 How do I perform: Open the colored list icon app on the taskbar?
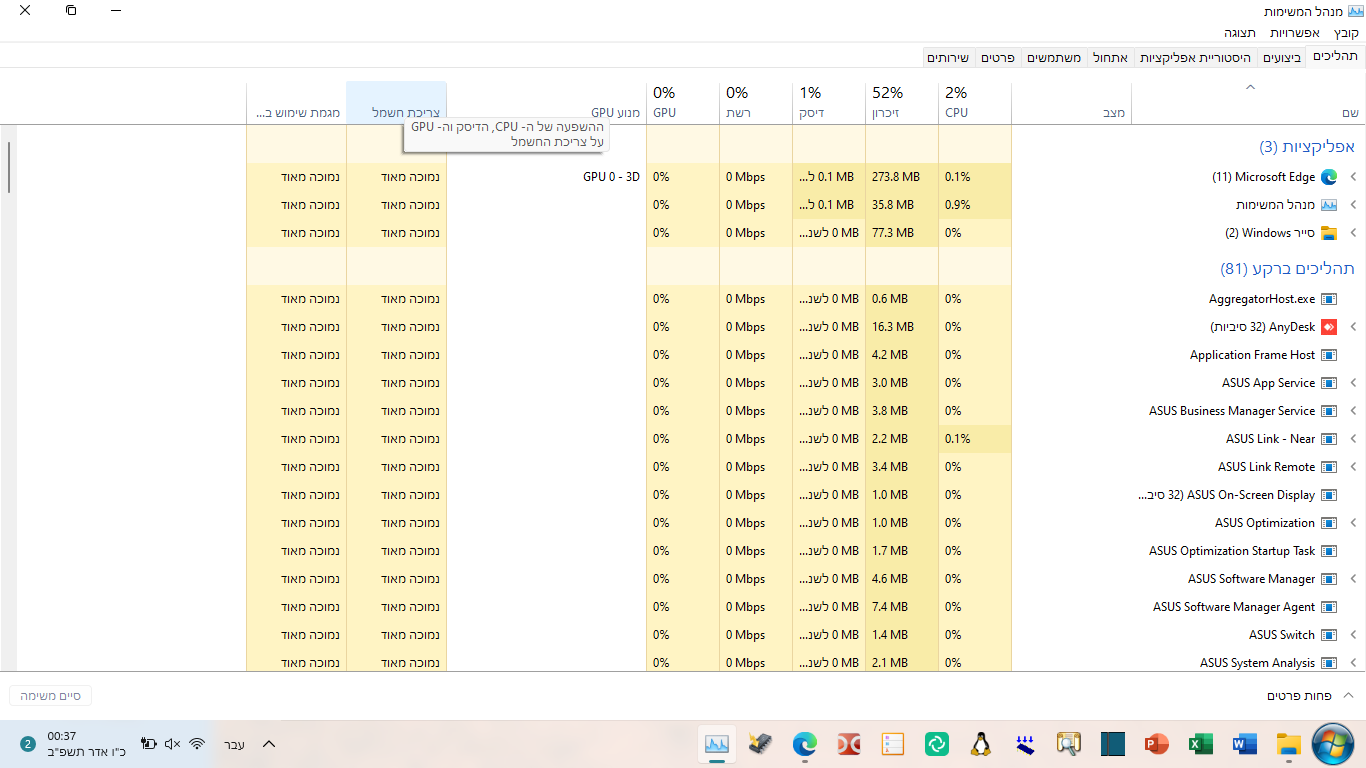click(x=893, y=744)
